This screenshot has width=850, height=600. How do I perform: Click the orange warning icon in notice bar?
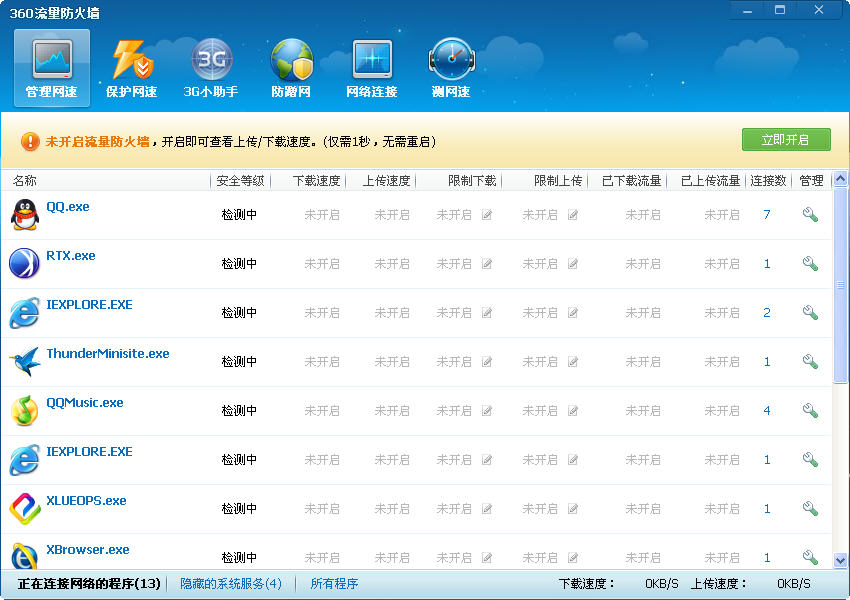pos(30,142)
